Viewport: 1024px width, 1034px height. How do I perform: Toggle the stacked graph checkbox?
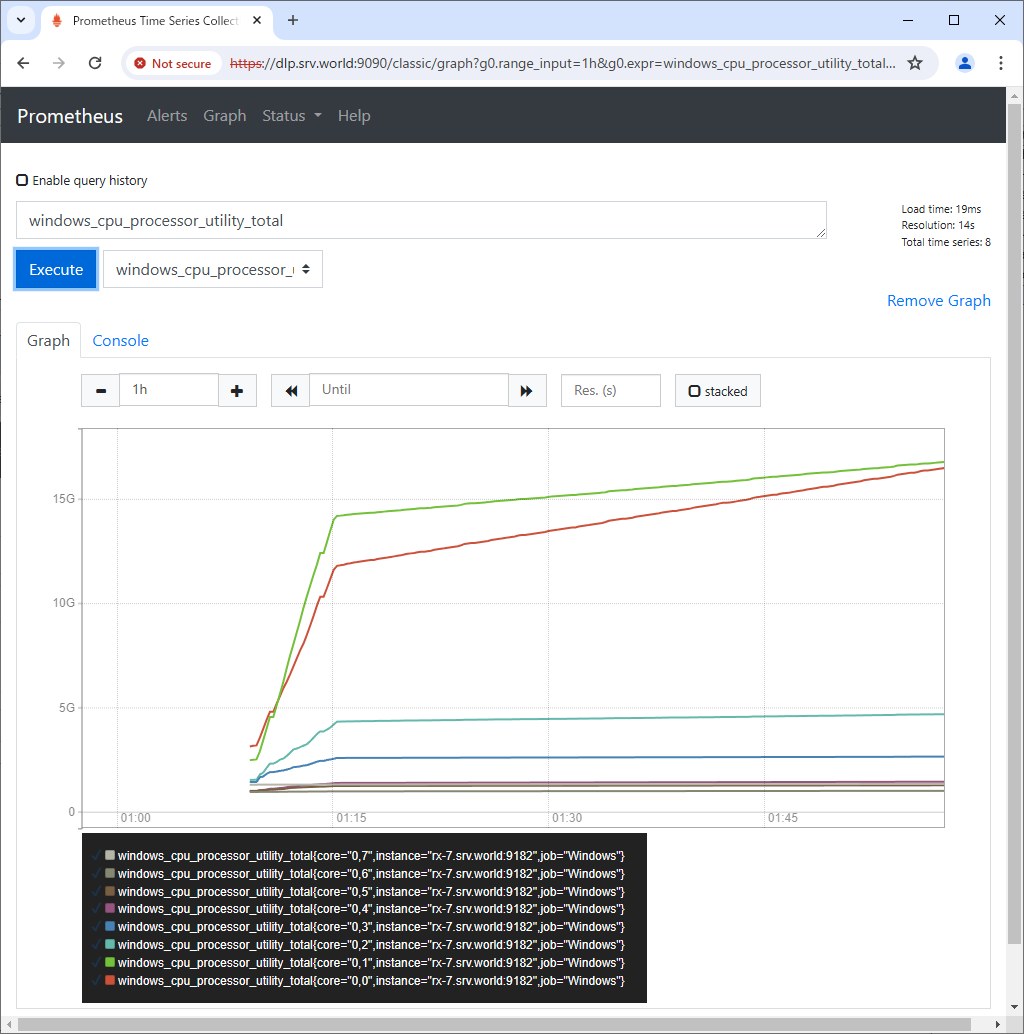tap(694, 391)
